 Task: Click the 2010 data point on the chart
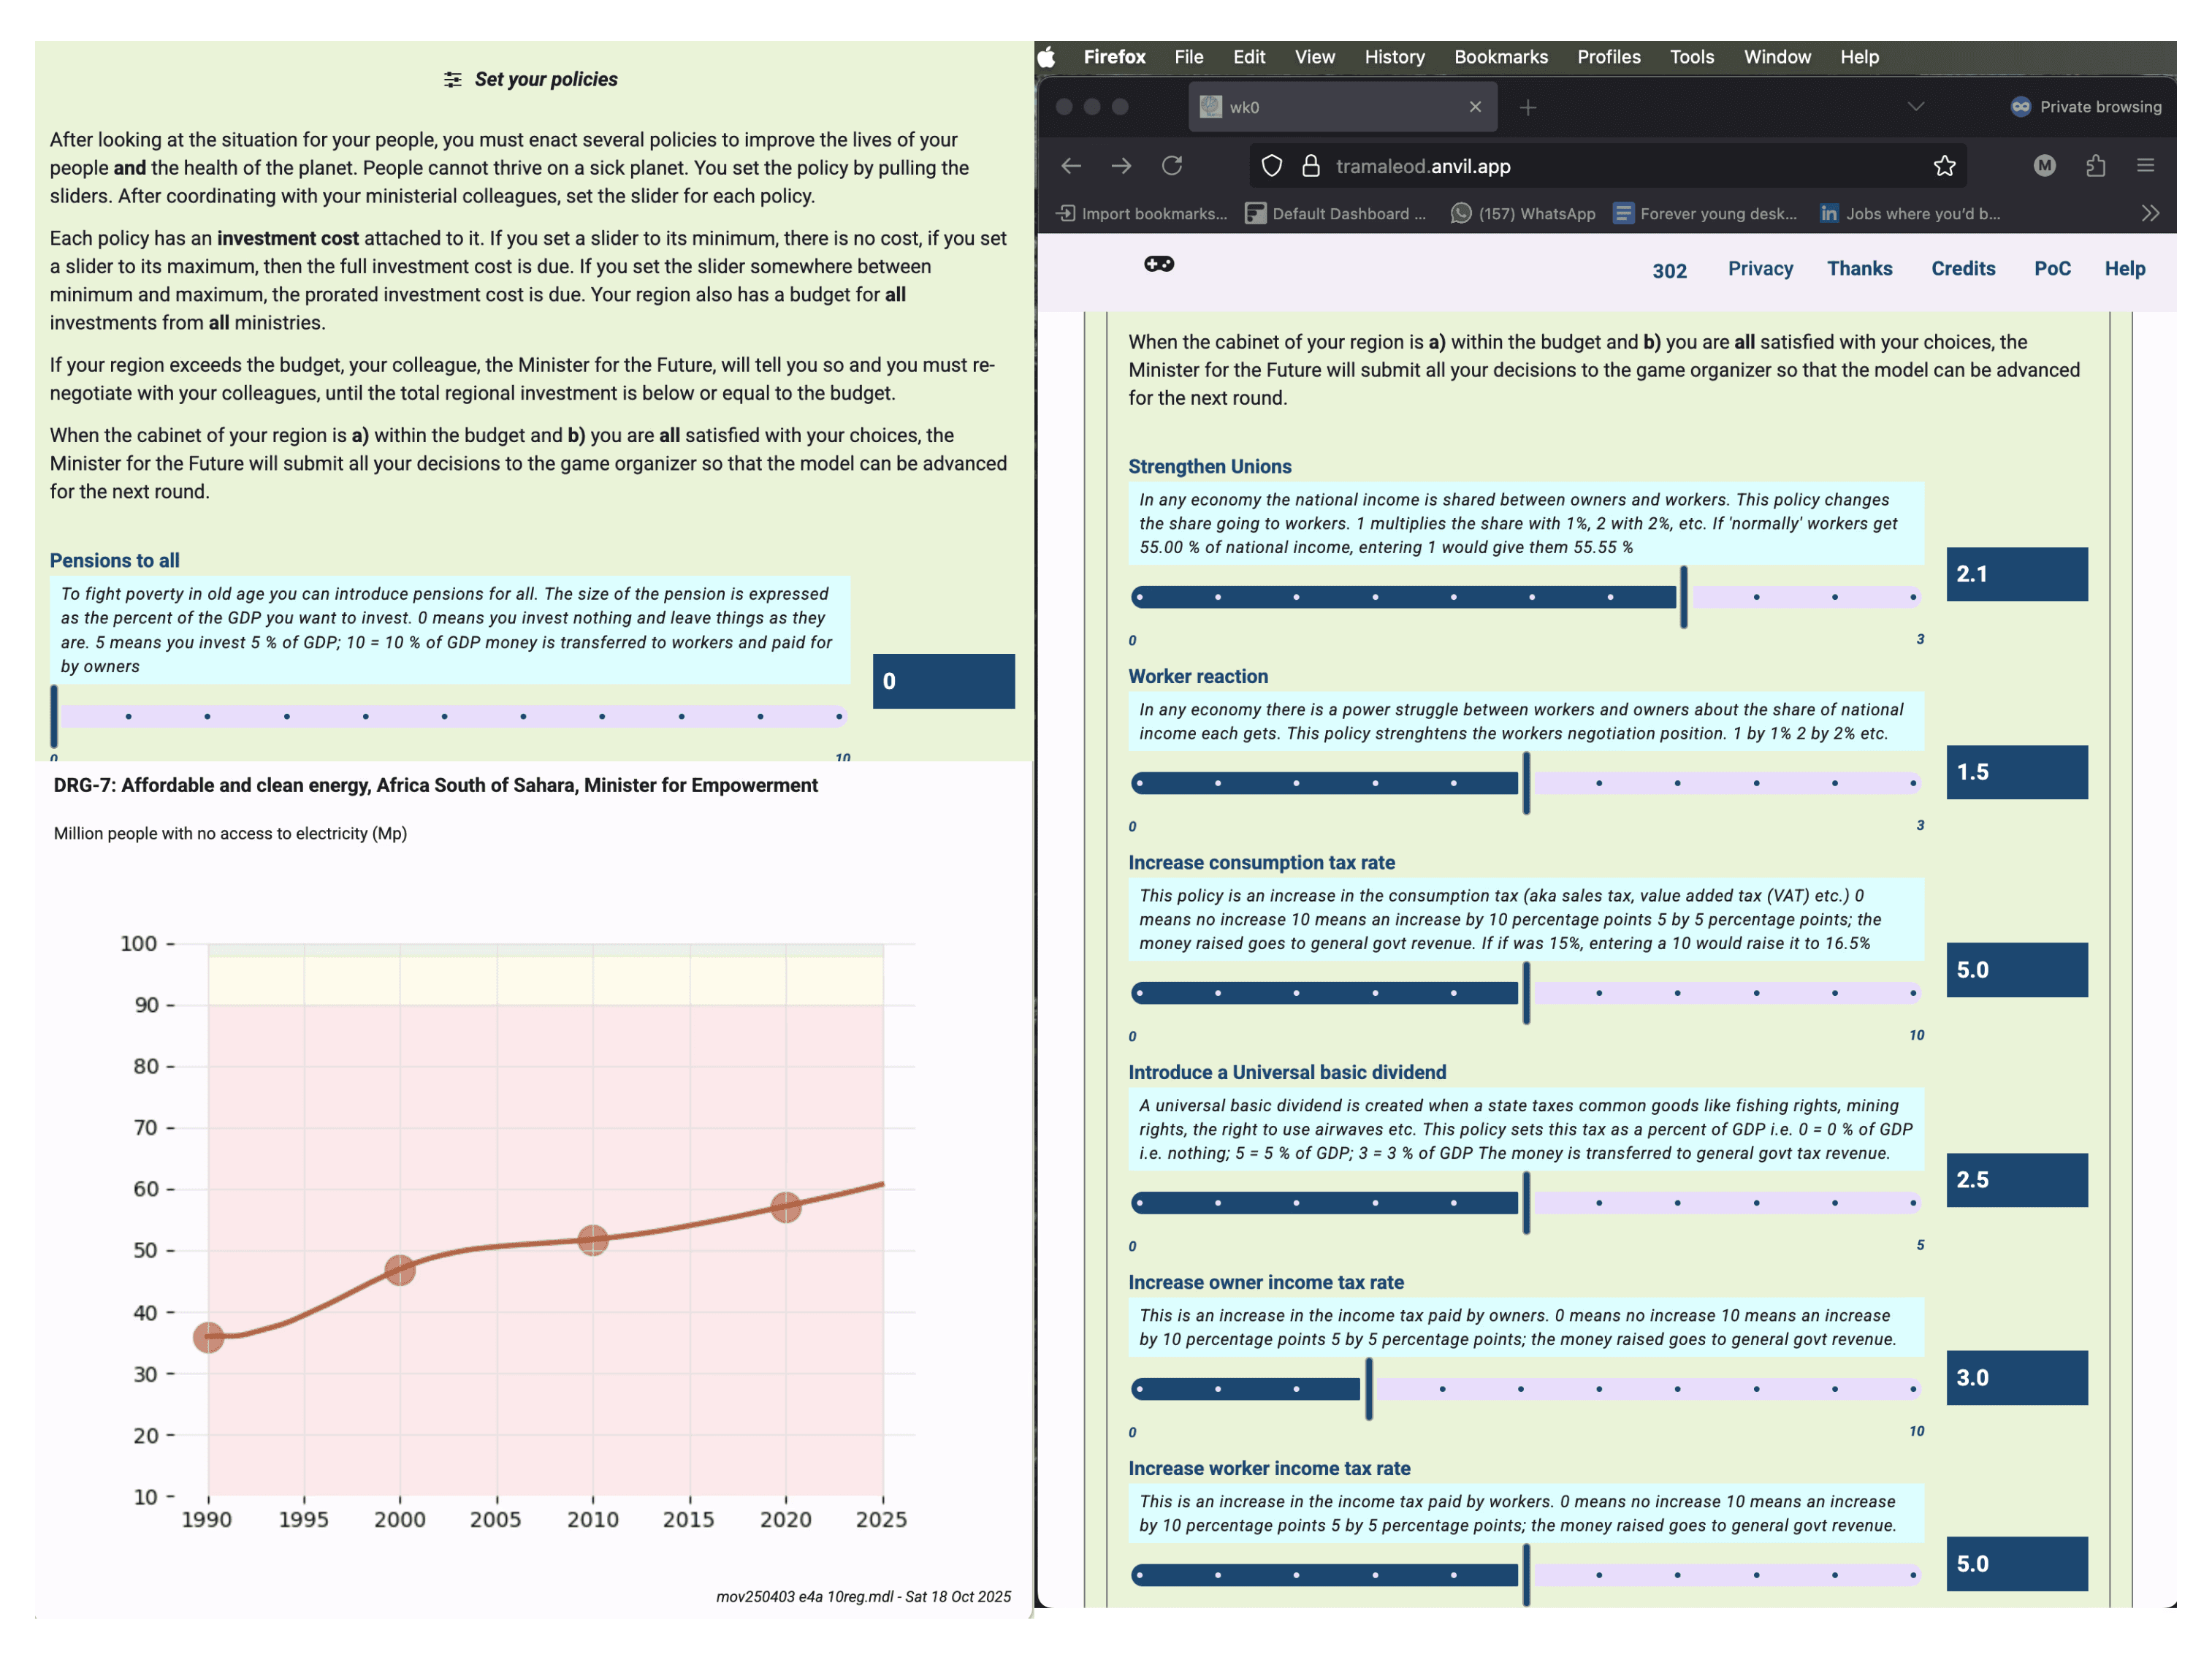tap(593, 1240)
